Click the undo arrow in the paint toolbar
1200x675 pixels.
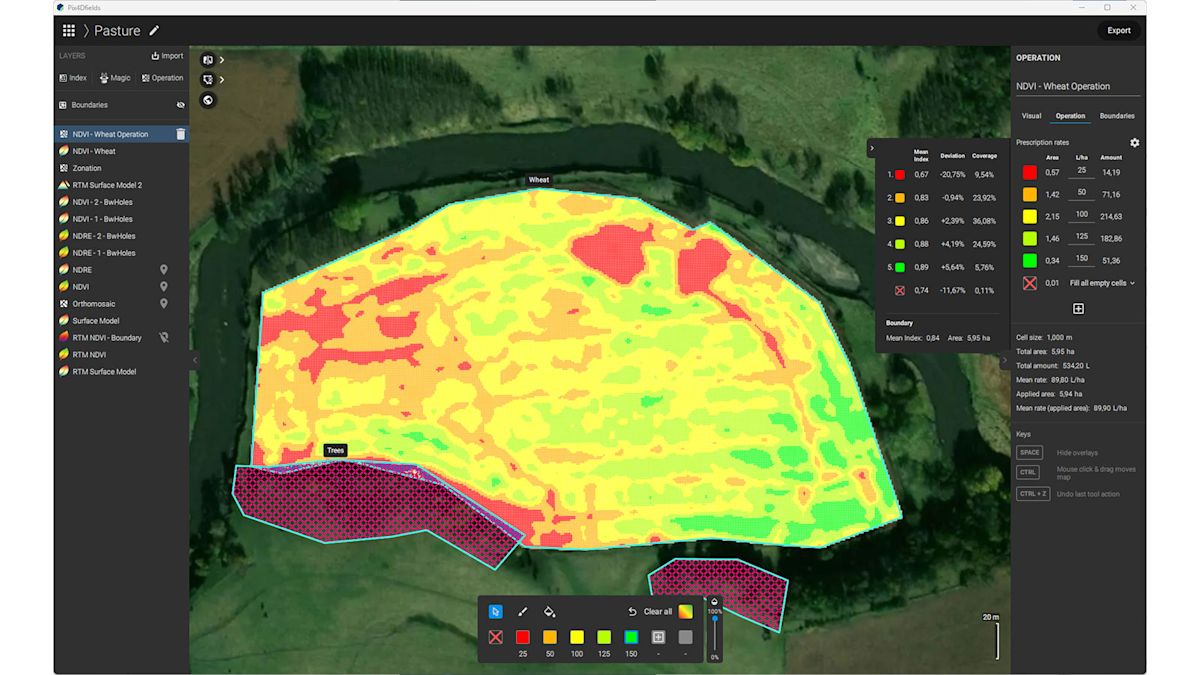[x=631, y=611]
